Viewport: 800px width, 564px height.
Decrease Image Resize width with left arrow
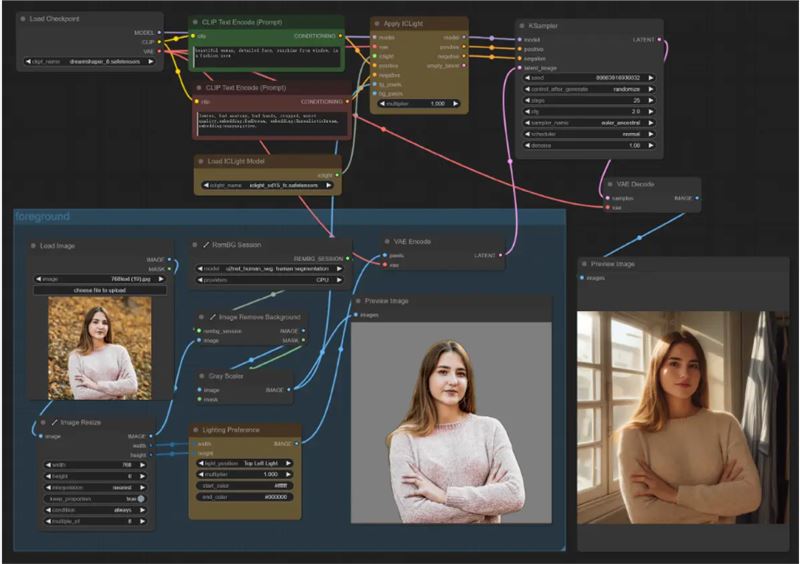[48, 465]
